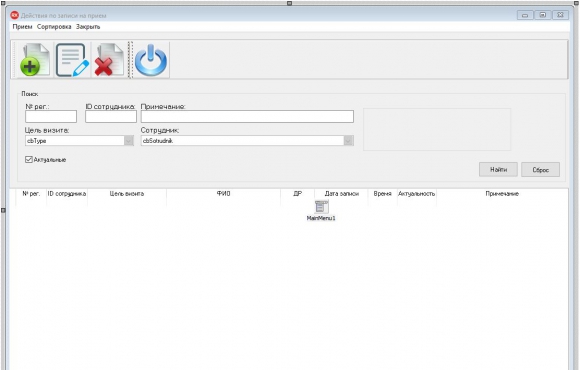The image size is (580, 370).
Task: Click the Актуальность column header
Action: pyautogui.click(x=417, y=194)
